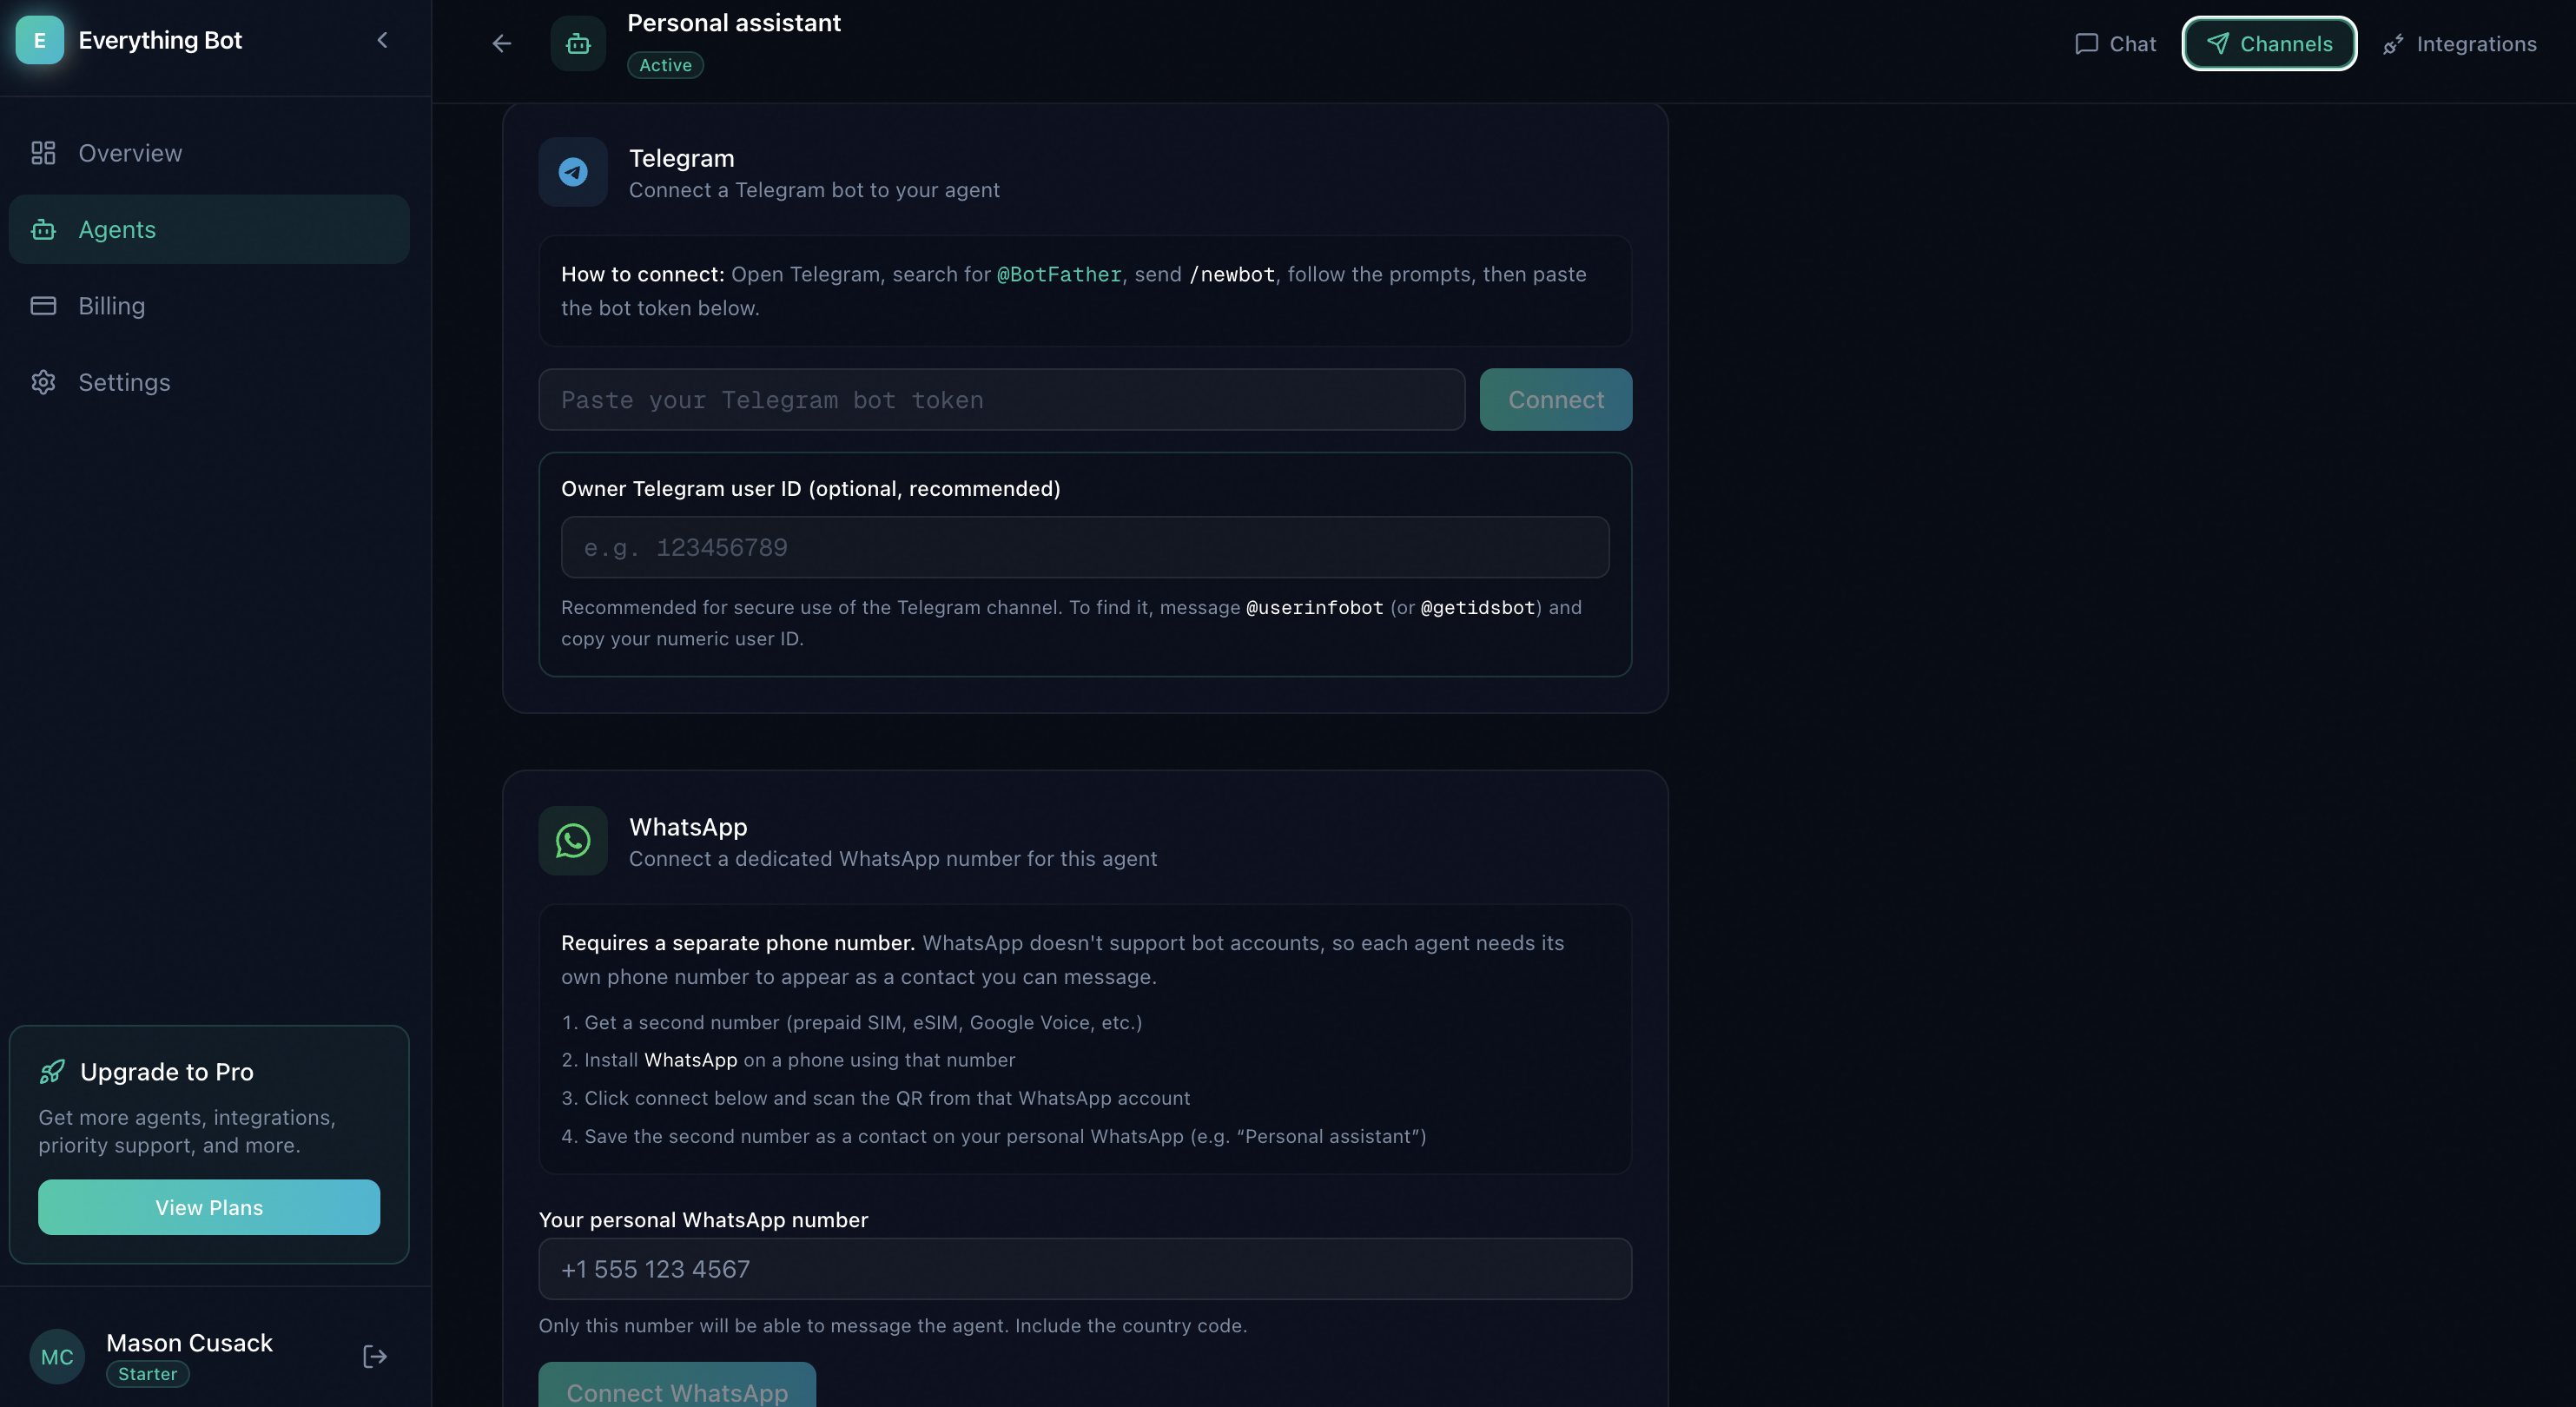Screen dimensions: 2576x1407
Task: Click the WhatsApp logo icon
Action: coord(573,841)
